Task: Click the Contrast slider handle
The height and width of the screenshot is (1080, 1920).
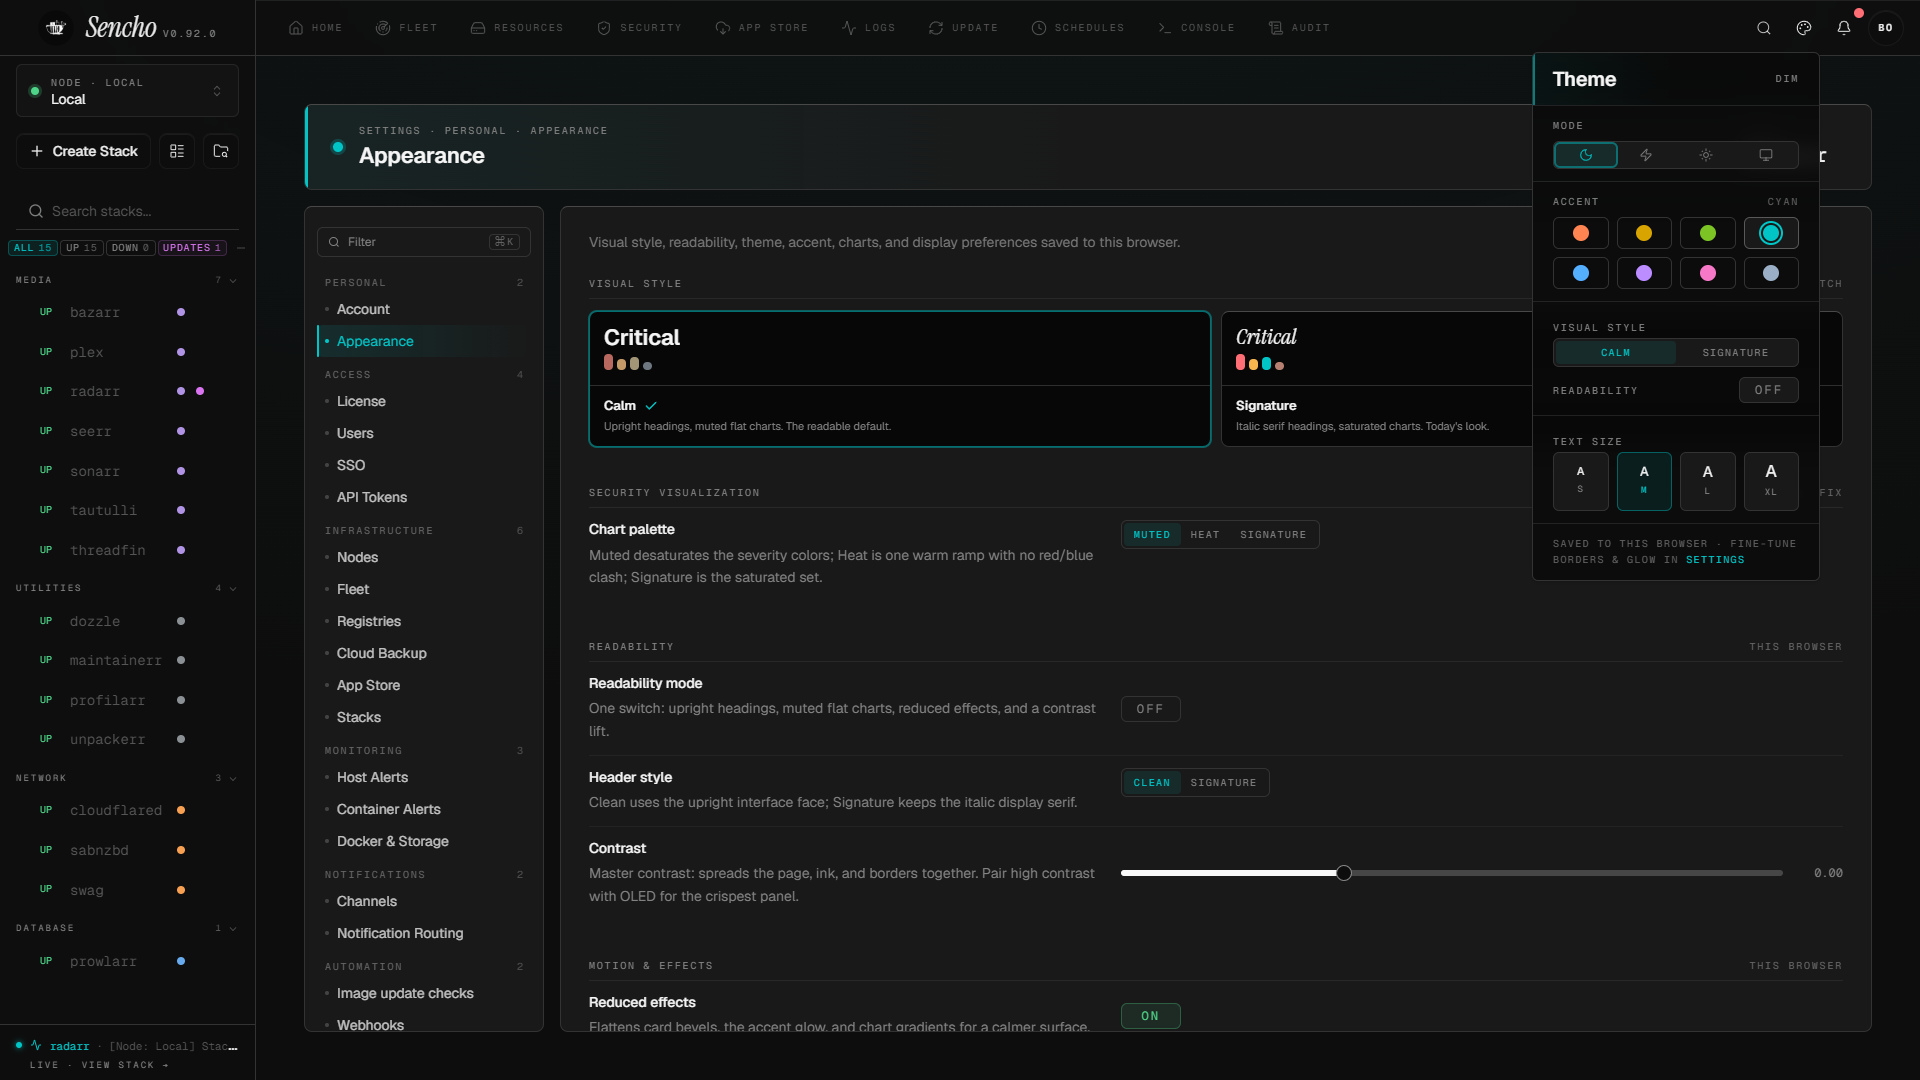Action: [x=1344, y=873]
